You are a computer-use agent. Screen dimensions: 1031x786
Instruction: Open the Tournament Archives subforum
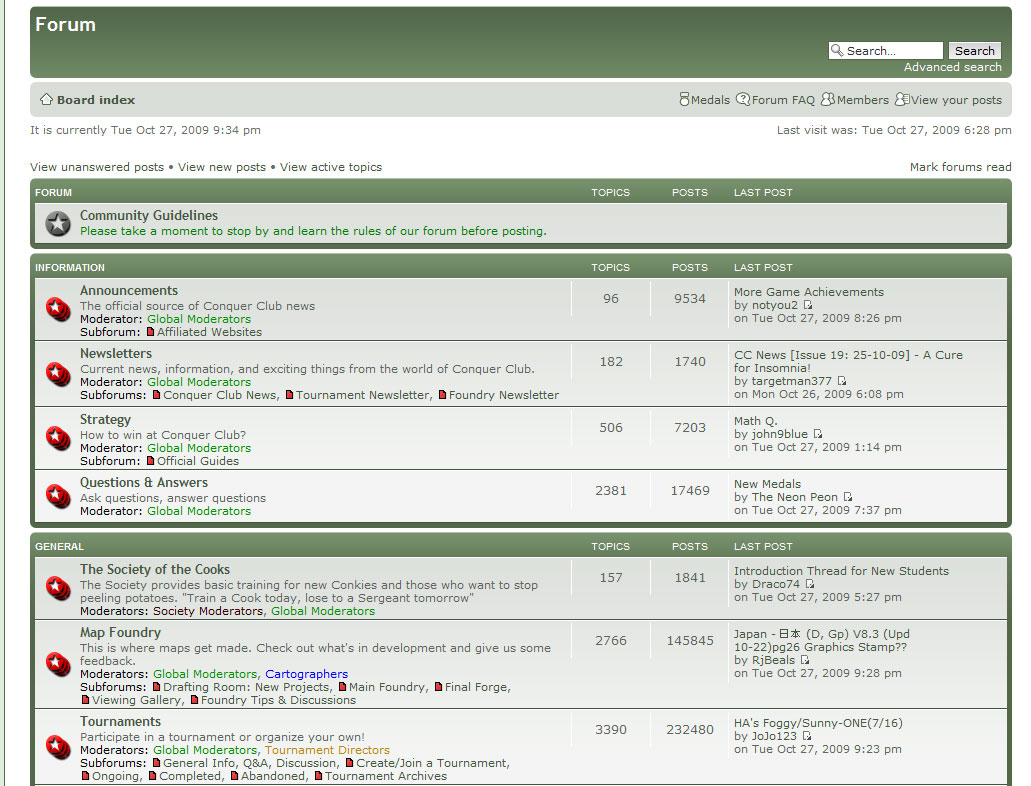tap(385, 776)
